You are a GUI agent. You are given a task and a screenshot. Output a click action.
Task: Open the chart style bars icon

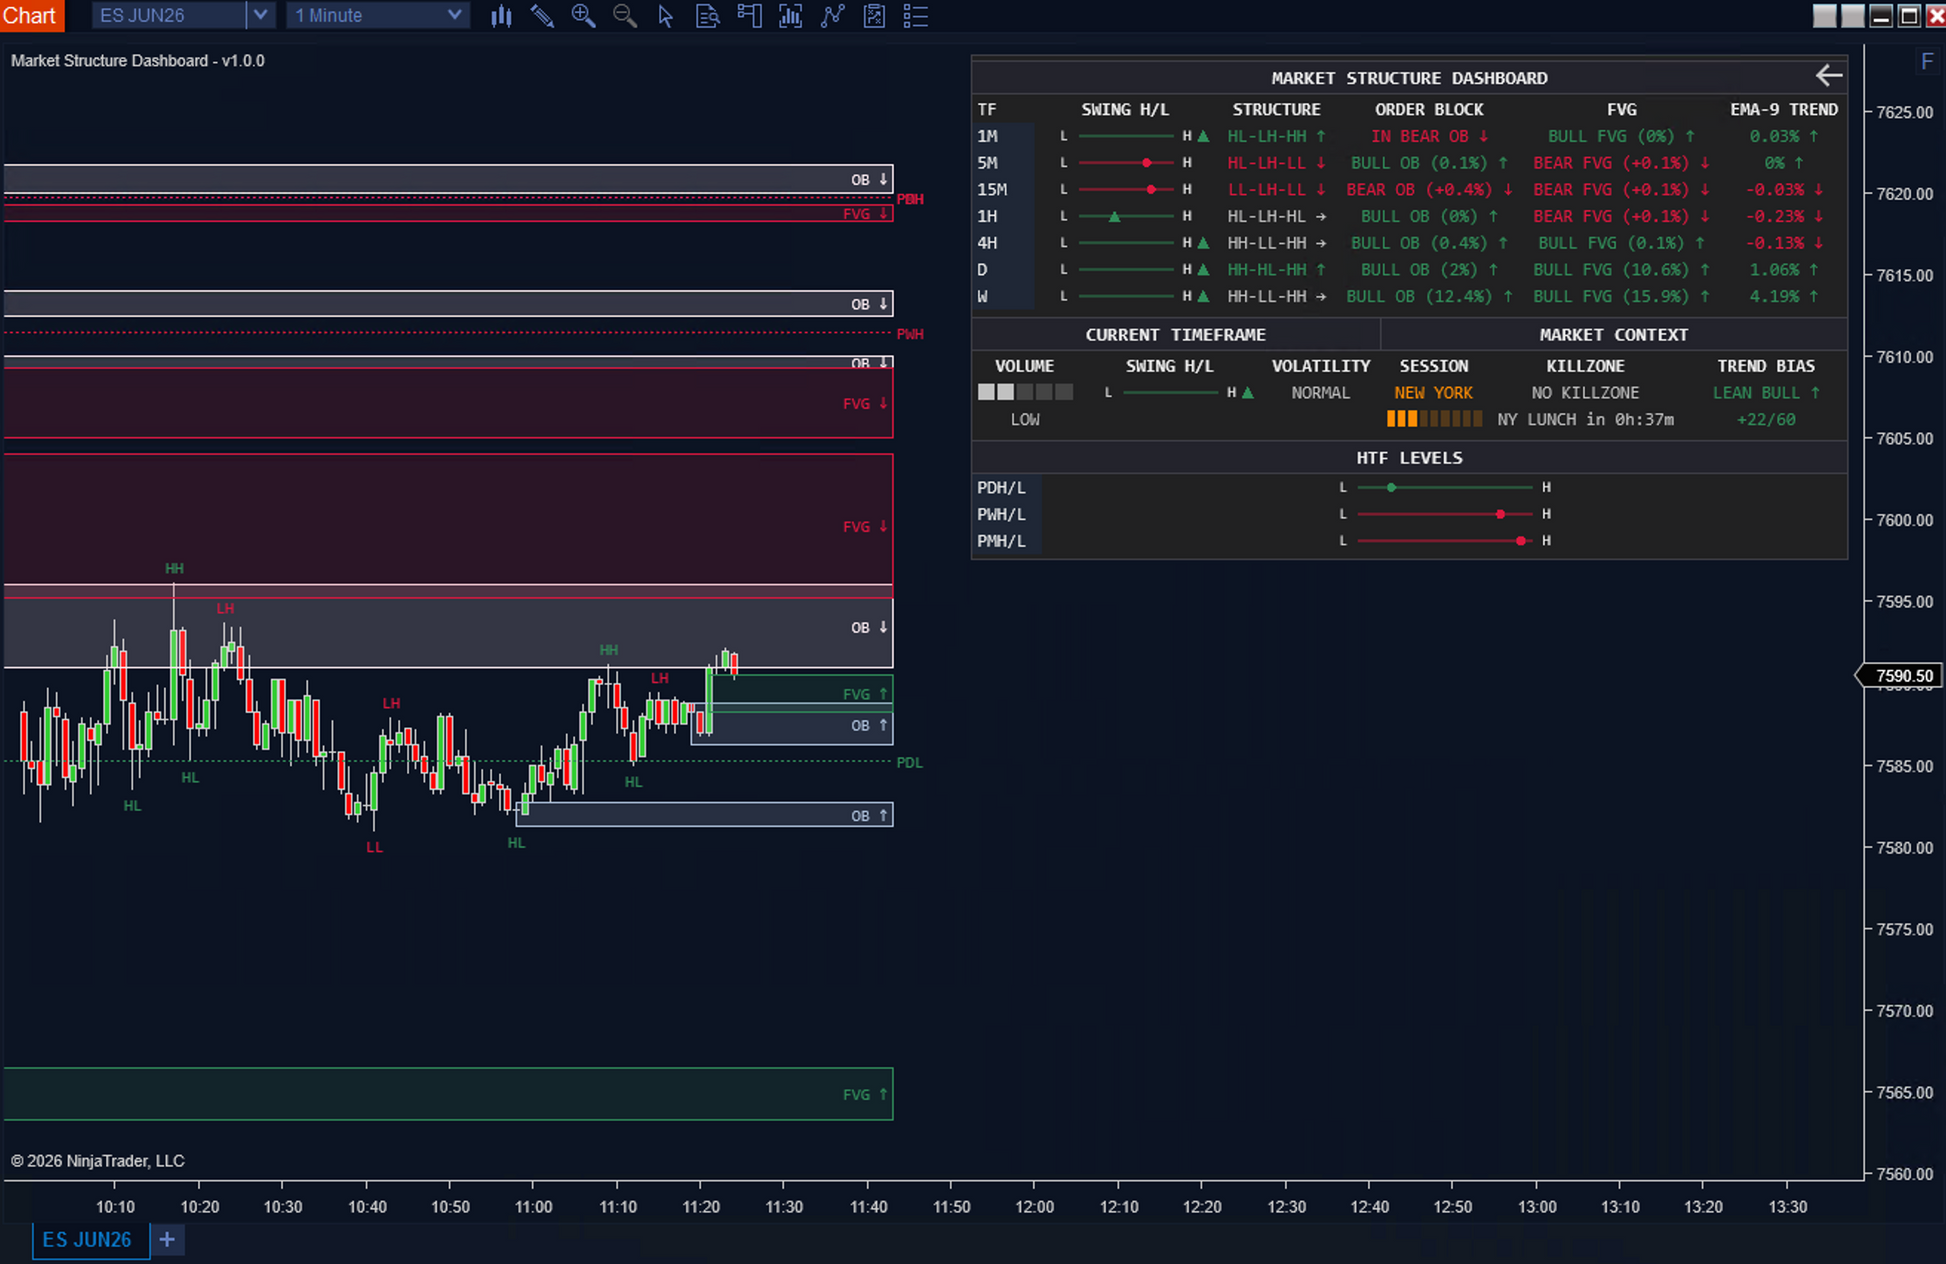click(x=501, y=16)
